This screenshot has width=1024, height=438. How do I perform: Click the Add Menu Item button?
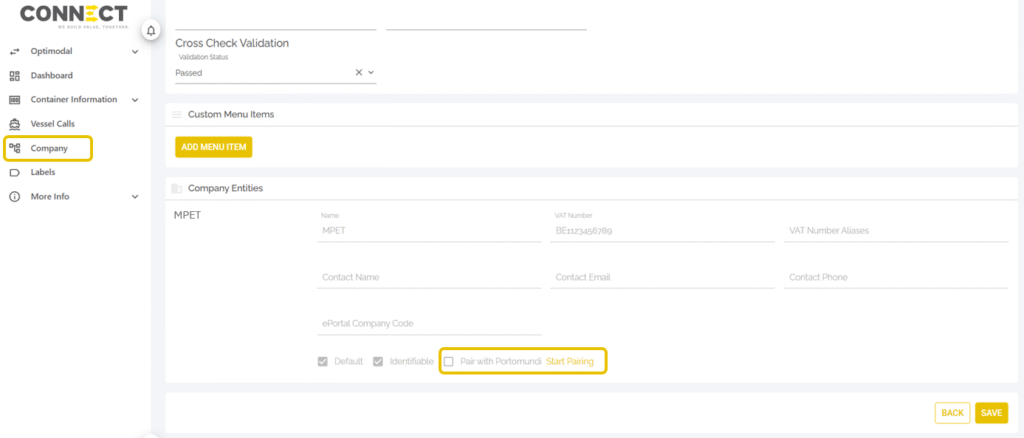pos(213,147)
